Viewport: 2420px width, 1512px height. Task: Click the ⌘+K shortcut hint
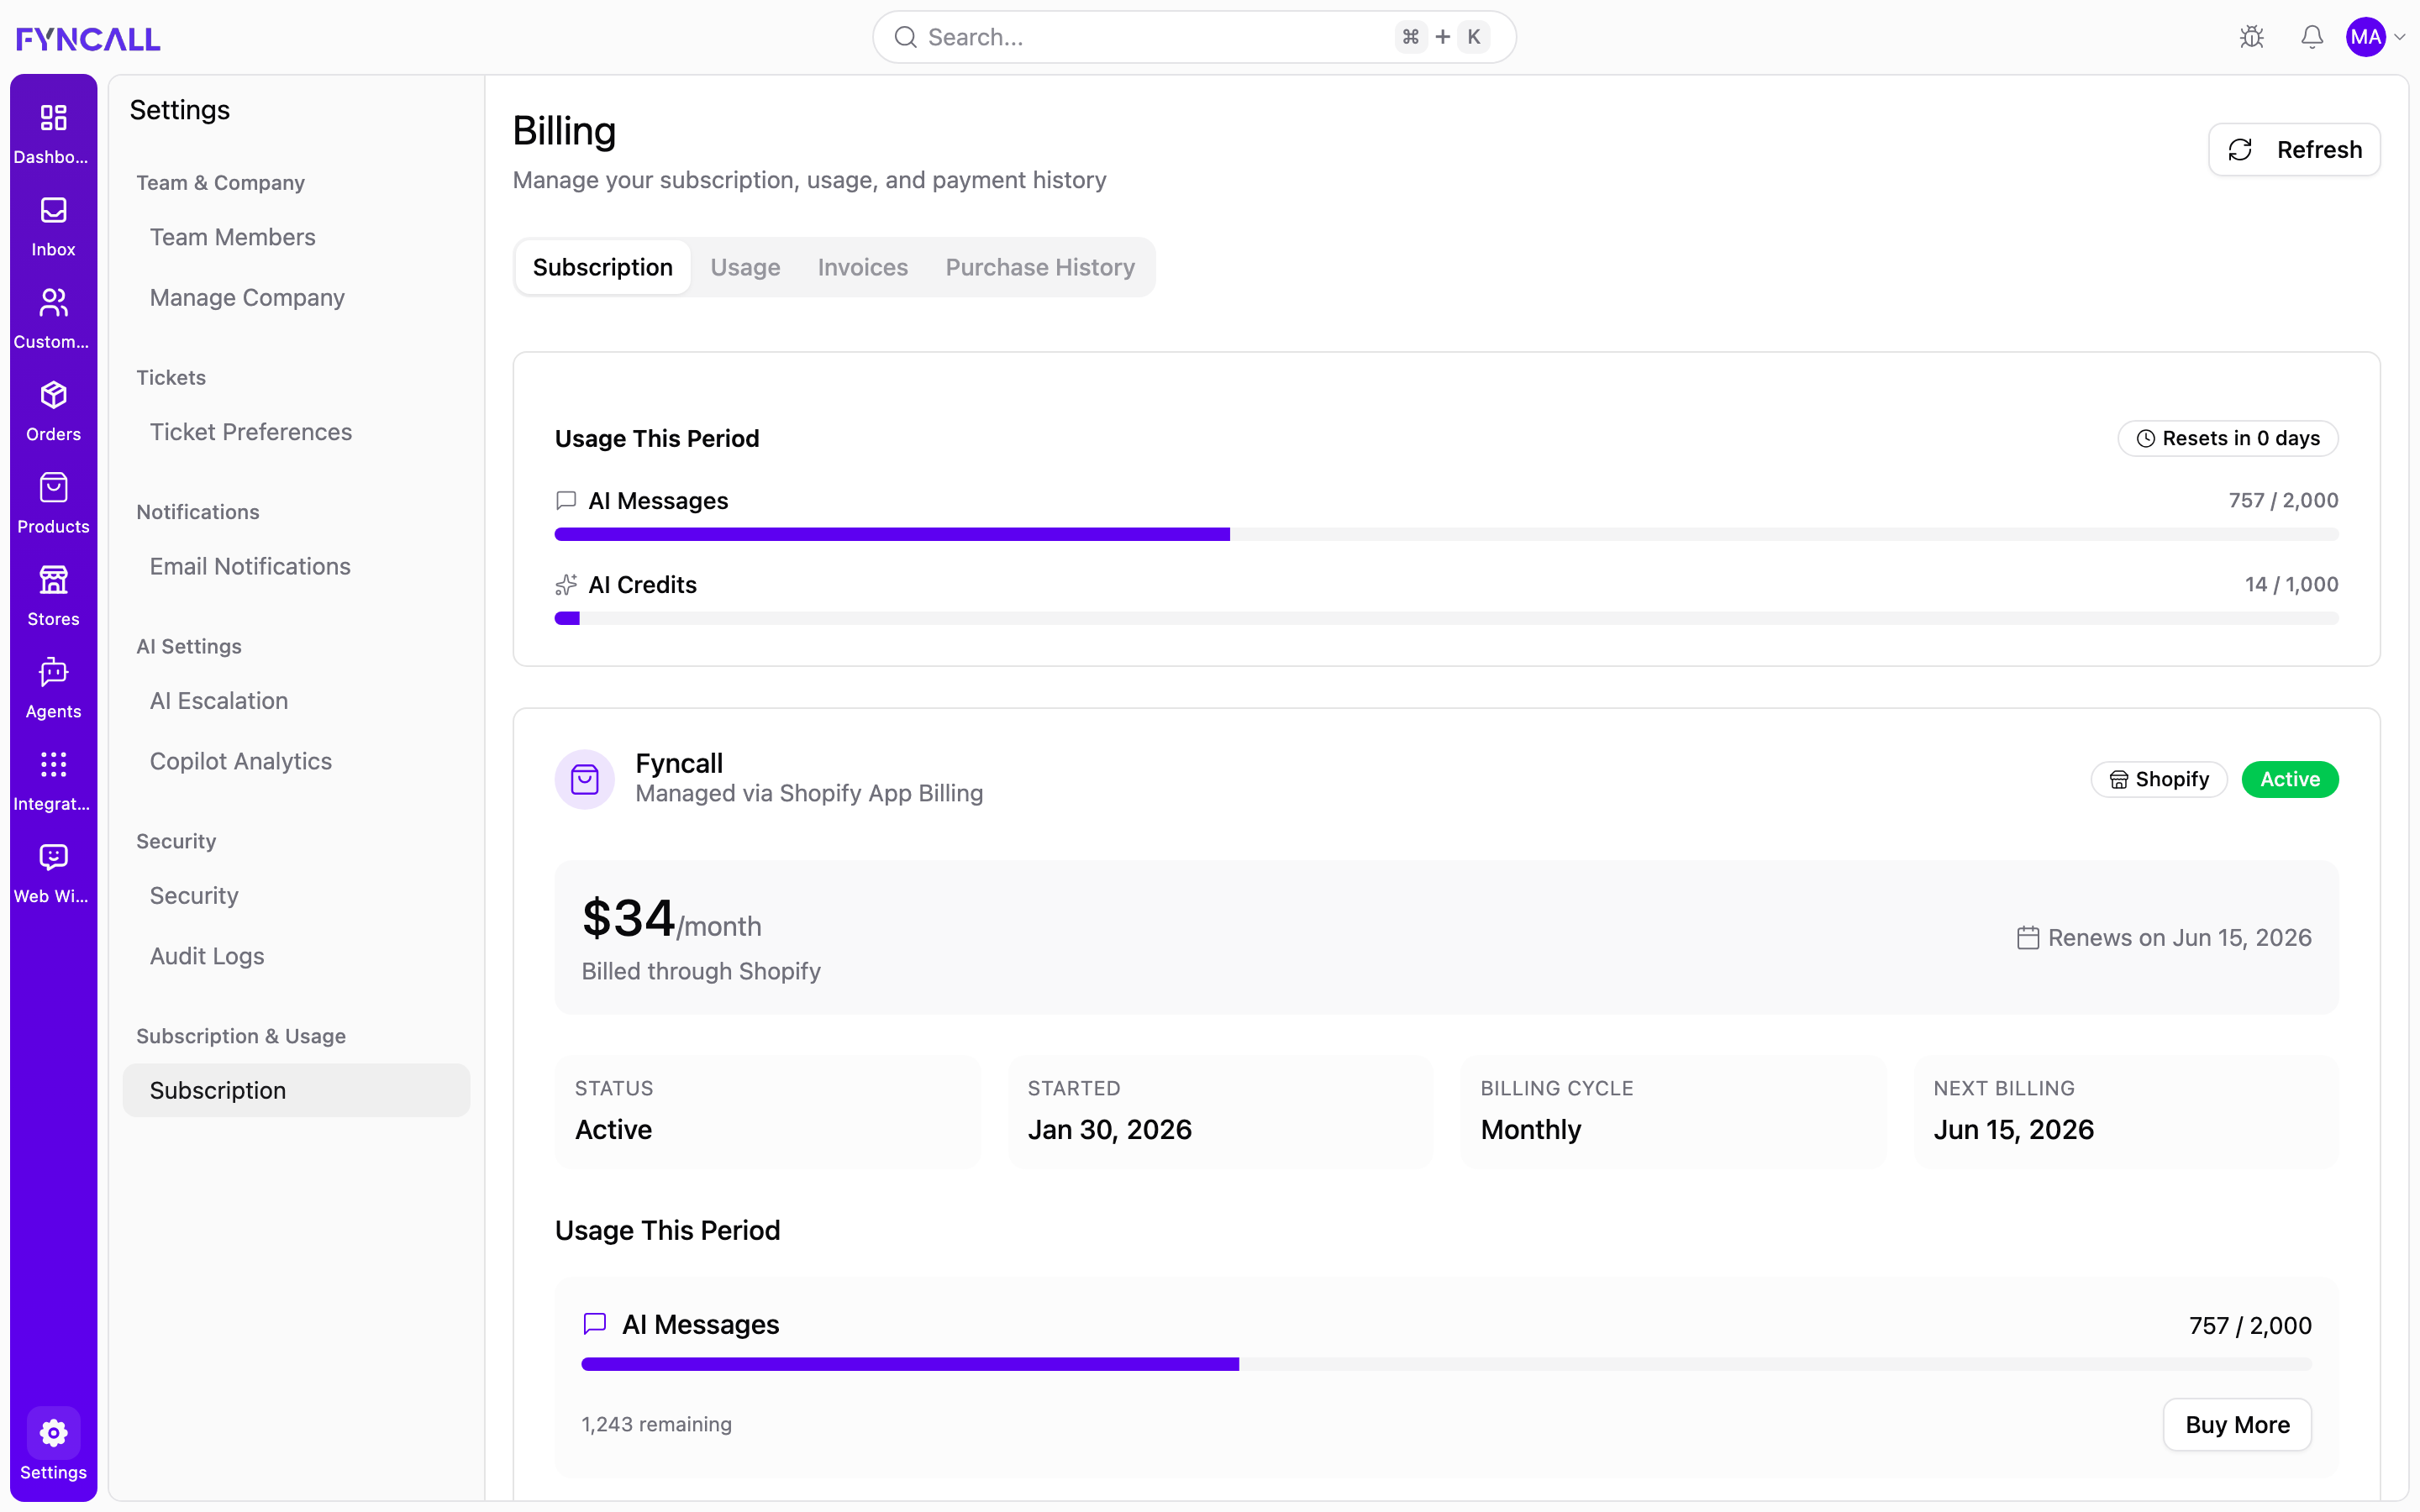point(1442,37)
